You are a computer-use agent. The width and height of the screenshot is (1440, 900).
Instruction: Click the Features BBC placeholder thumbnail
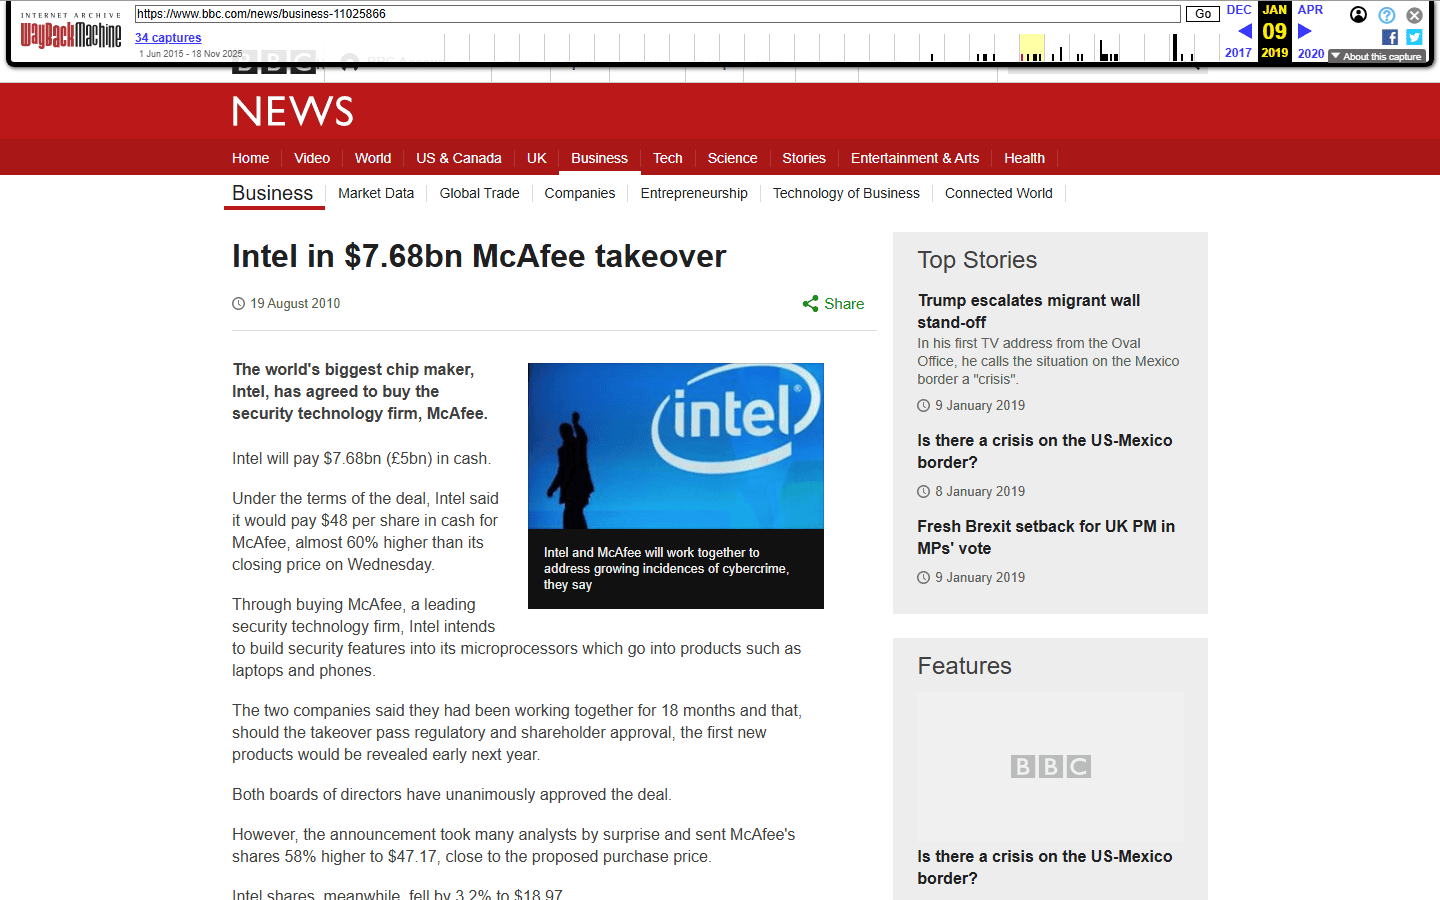[x=1050, y=767]
